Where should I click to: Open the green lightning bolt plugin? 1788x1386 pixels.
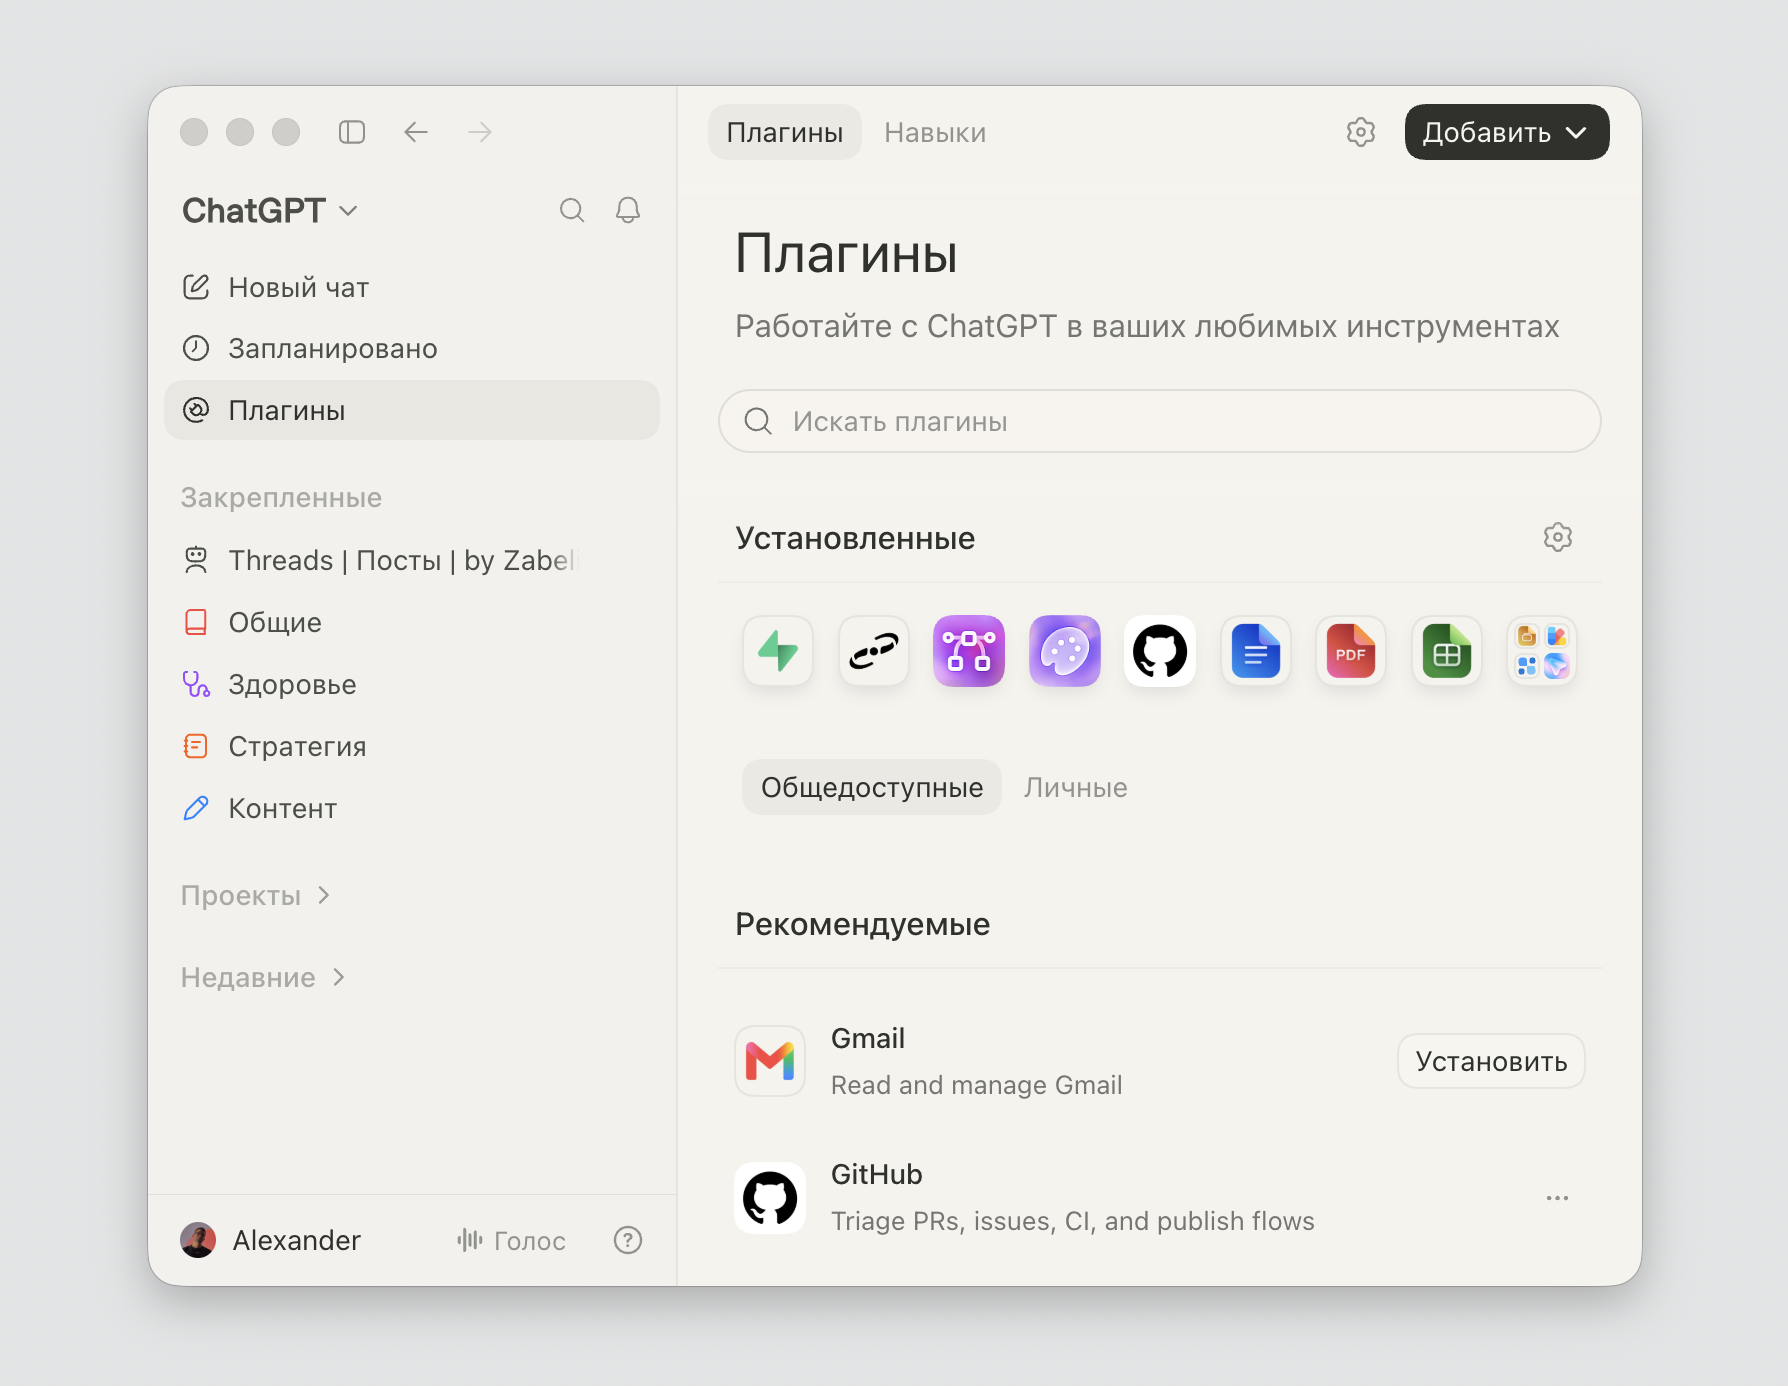778,651
